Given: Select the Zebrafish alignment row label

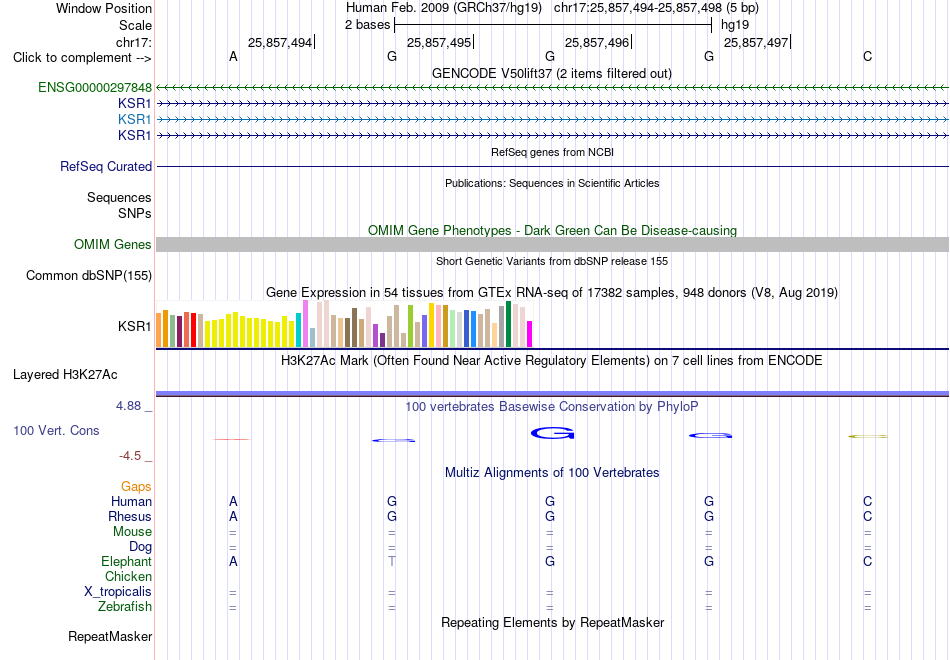Looking at the screenshot, I should click(125, 607).
